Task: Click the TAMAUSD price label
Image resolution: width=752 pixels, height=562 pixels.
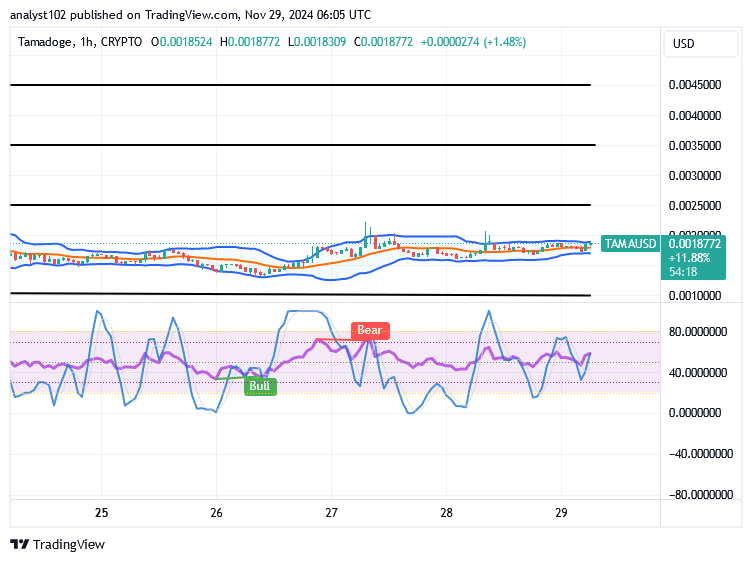Action: 630,244
